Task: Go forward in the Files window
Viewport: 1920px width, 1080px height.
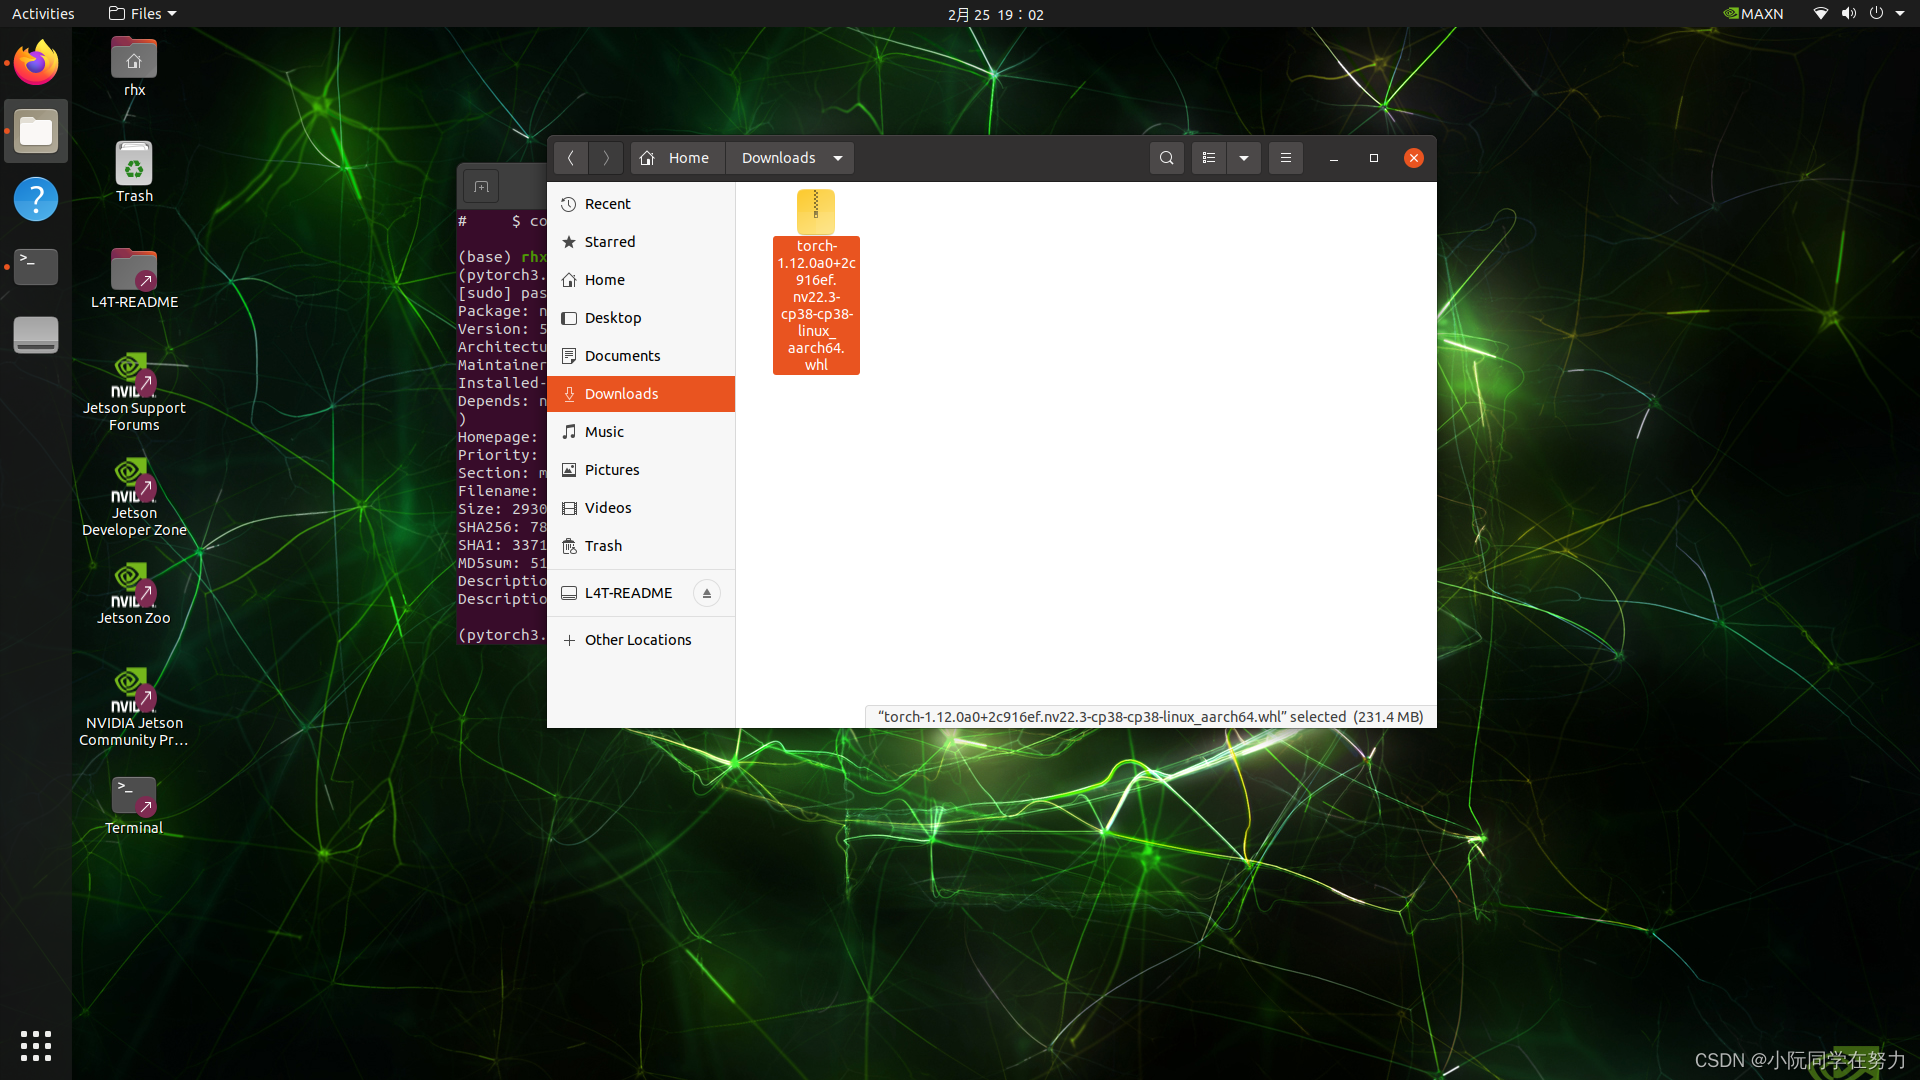Action: (605, 158)
